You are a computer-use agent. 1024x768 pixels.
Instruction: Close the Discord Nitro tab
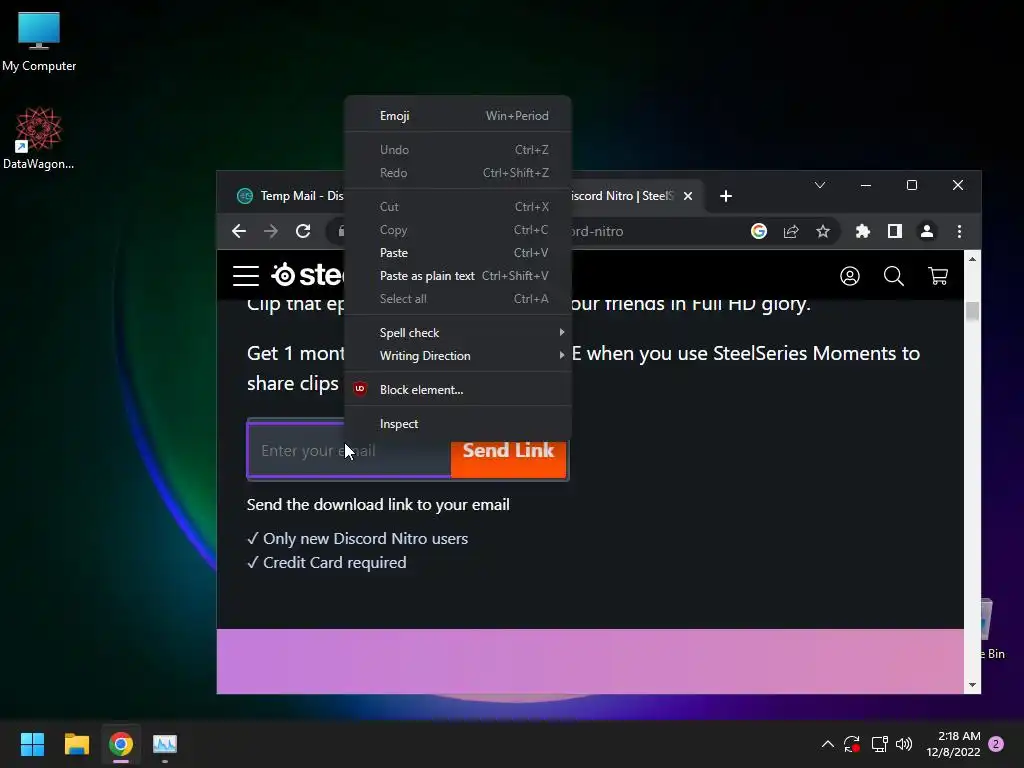pos(688,196)
